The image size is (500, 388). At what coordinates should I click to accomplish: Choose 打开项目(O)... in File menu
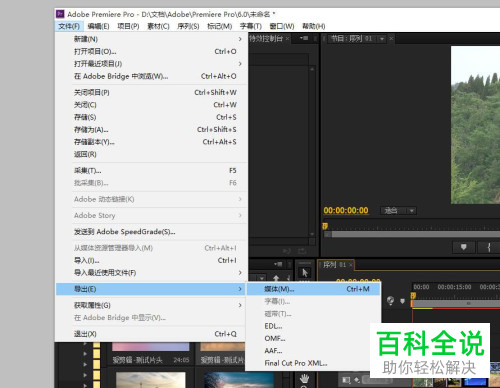click(152, 51)
